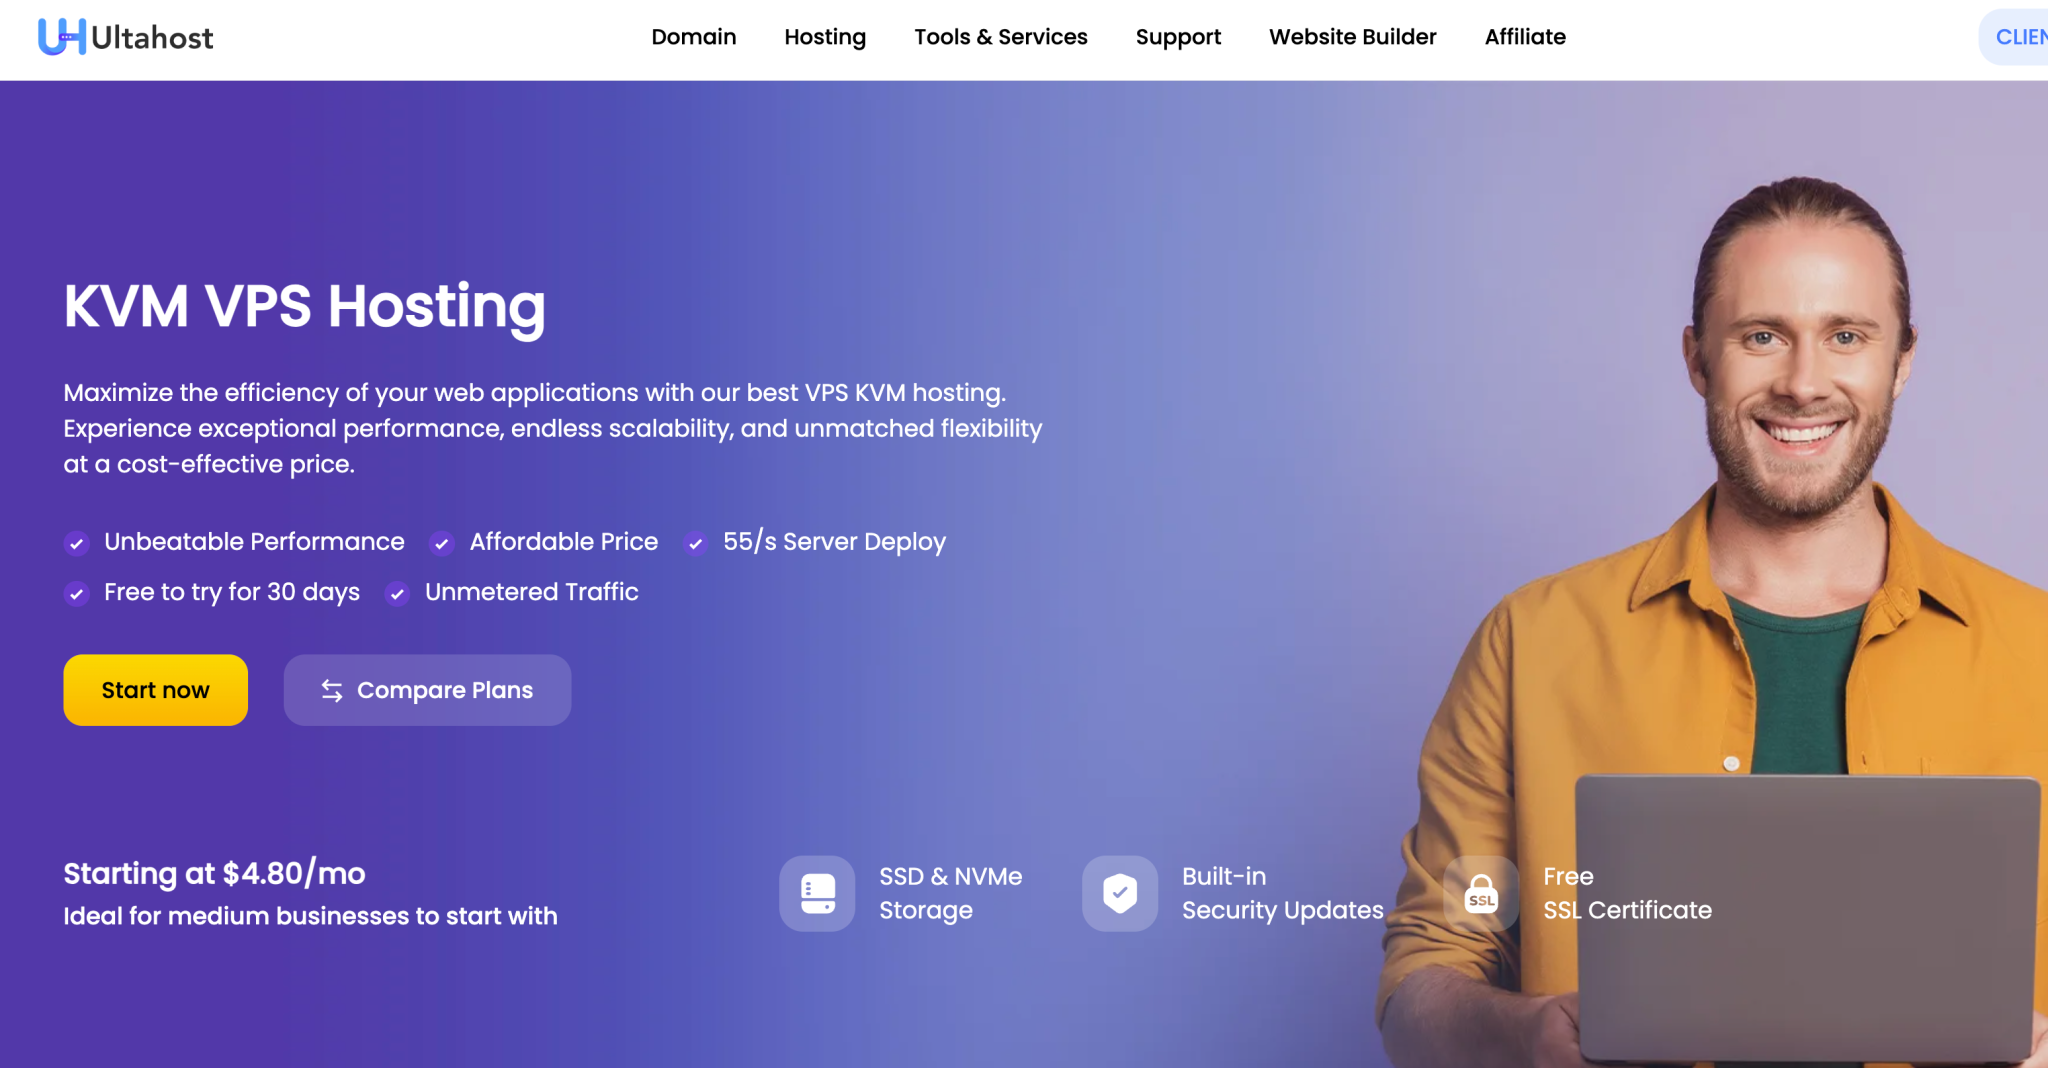The image size is (2048, 1068).
Task: Click the Free SSL Certificate padlock icon
Action: pyautogui.click(x=1481, y=893)
